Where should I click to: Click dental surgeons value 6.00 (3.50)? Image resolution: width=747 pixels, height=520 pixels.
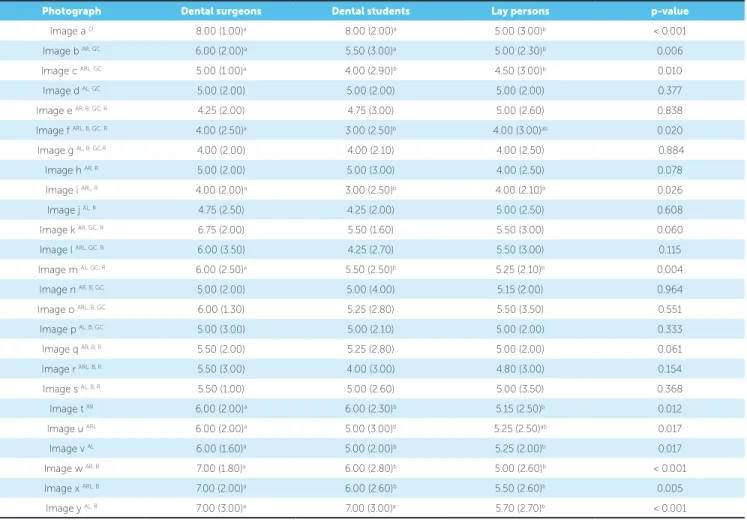tap(221, 250)
